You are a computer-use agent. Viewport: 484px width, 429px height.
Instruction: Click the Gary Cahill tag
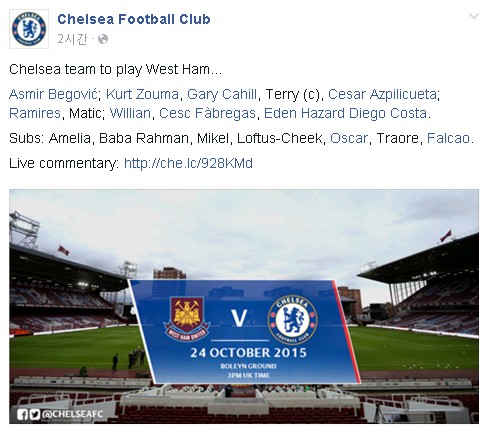[x=222, y=94]
